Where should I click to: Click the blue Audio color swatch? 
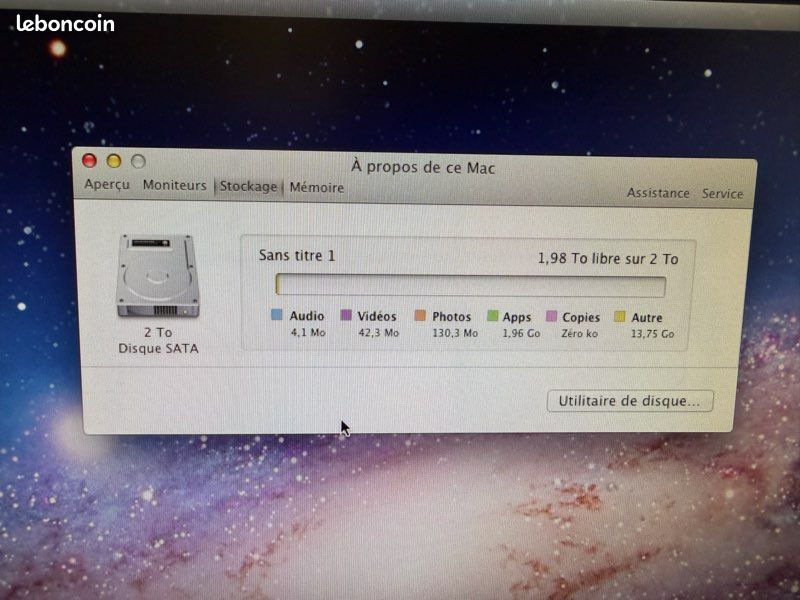[x=277, y=314]
